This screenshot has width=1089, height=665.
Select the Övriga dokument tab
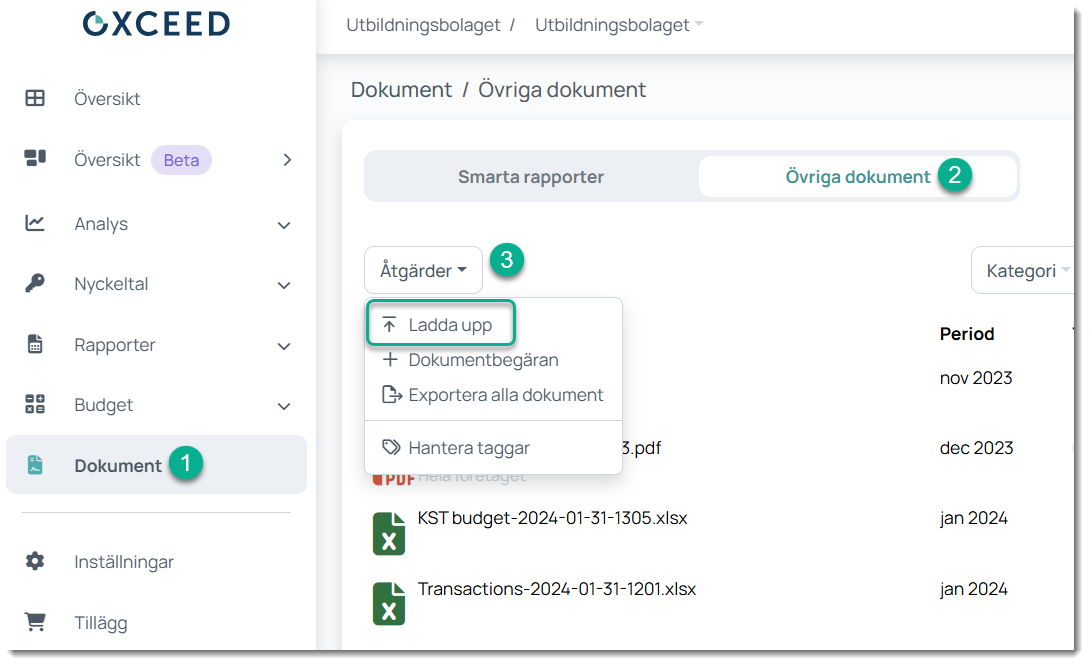(x=857, y=177)
